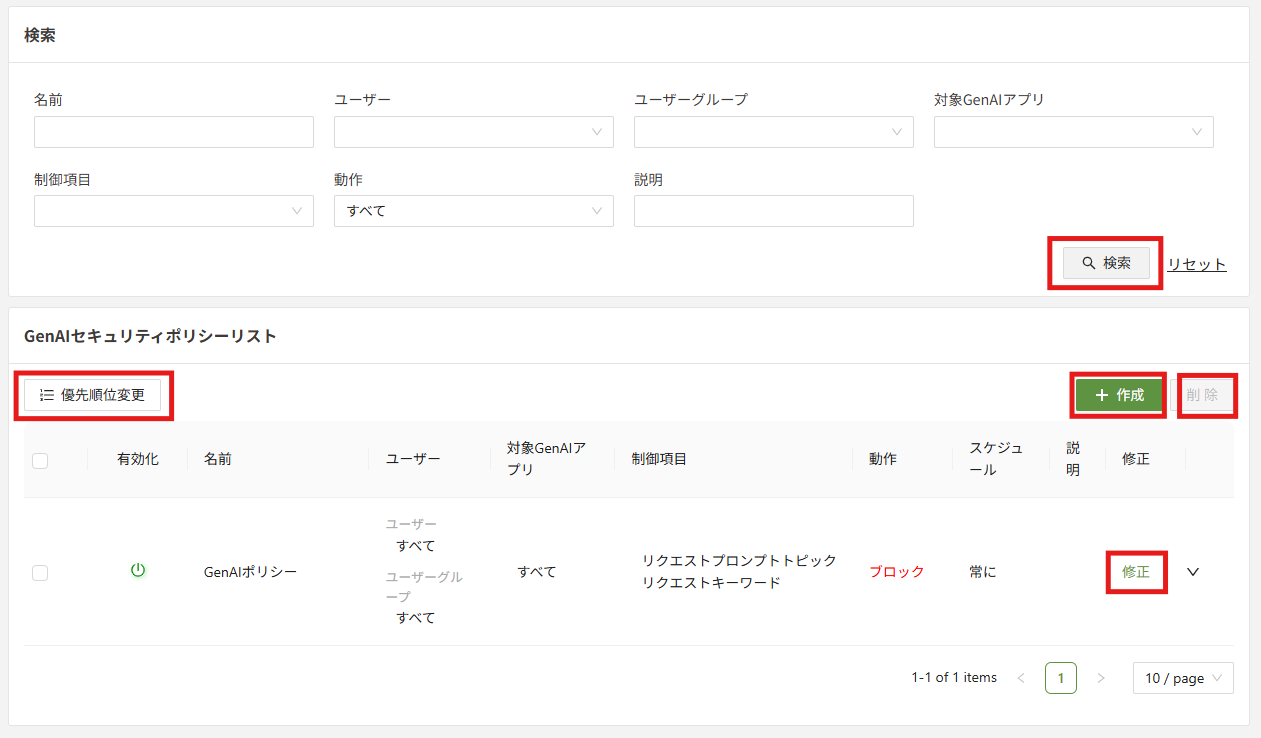The image size is (1261, 738).
Task: Click into the 説明 search field
Action: point(773,211)
